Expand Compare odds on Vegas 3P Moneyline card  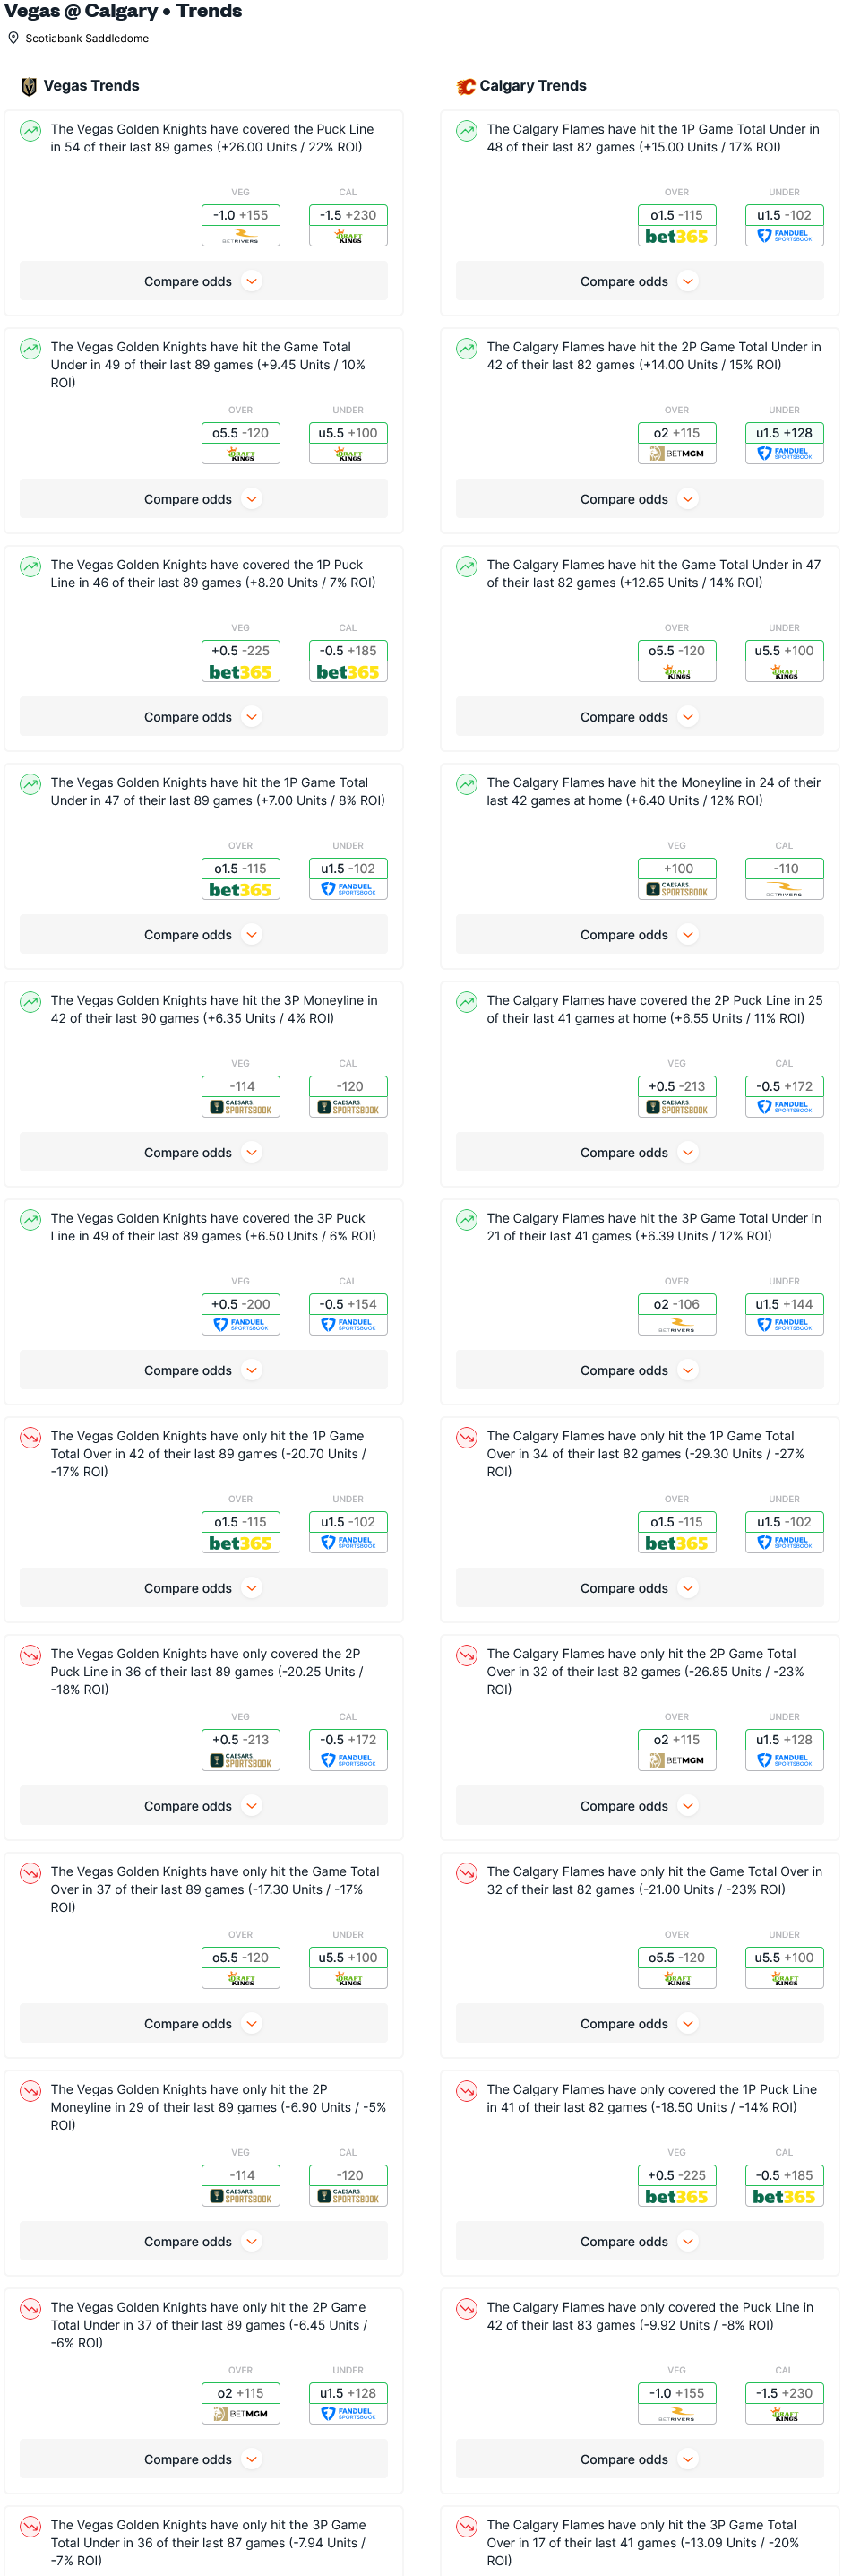pos(203,1153)
